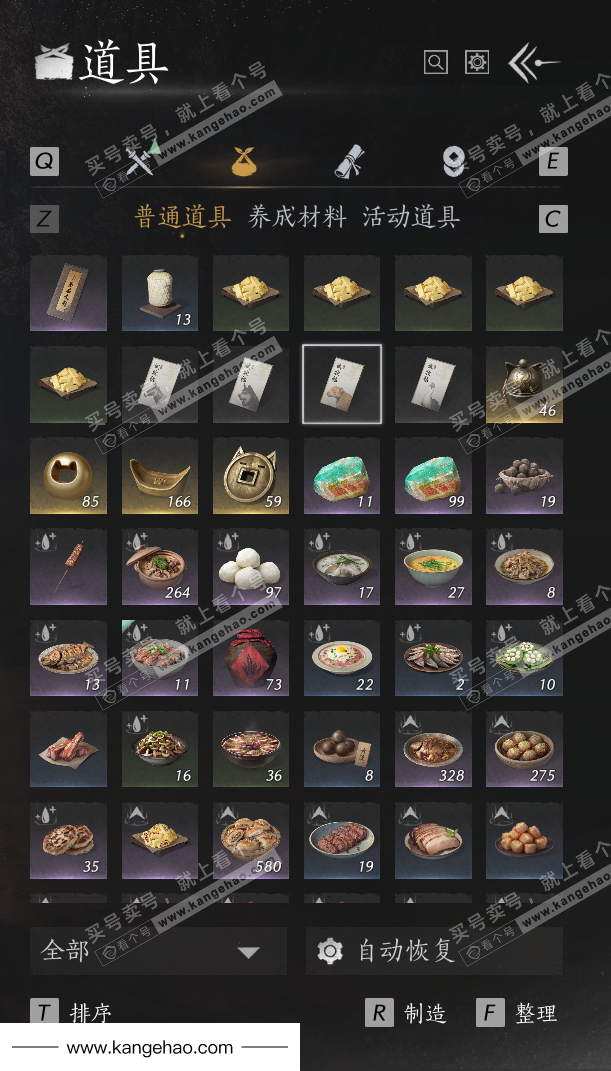Switch to 养成材料 tab
Viewport: 611px width, 1071px height.
pyautogui.click(x=297, y=217)
